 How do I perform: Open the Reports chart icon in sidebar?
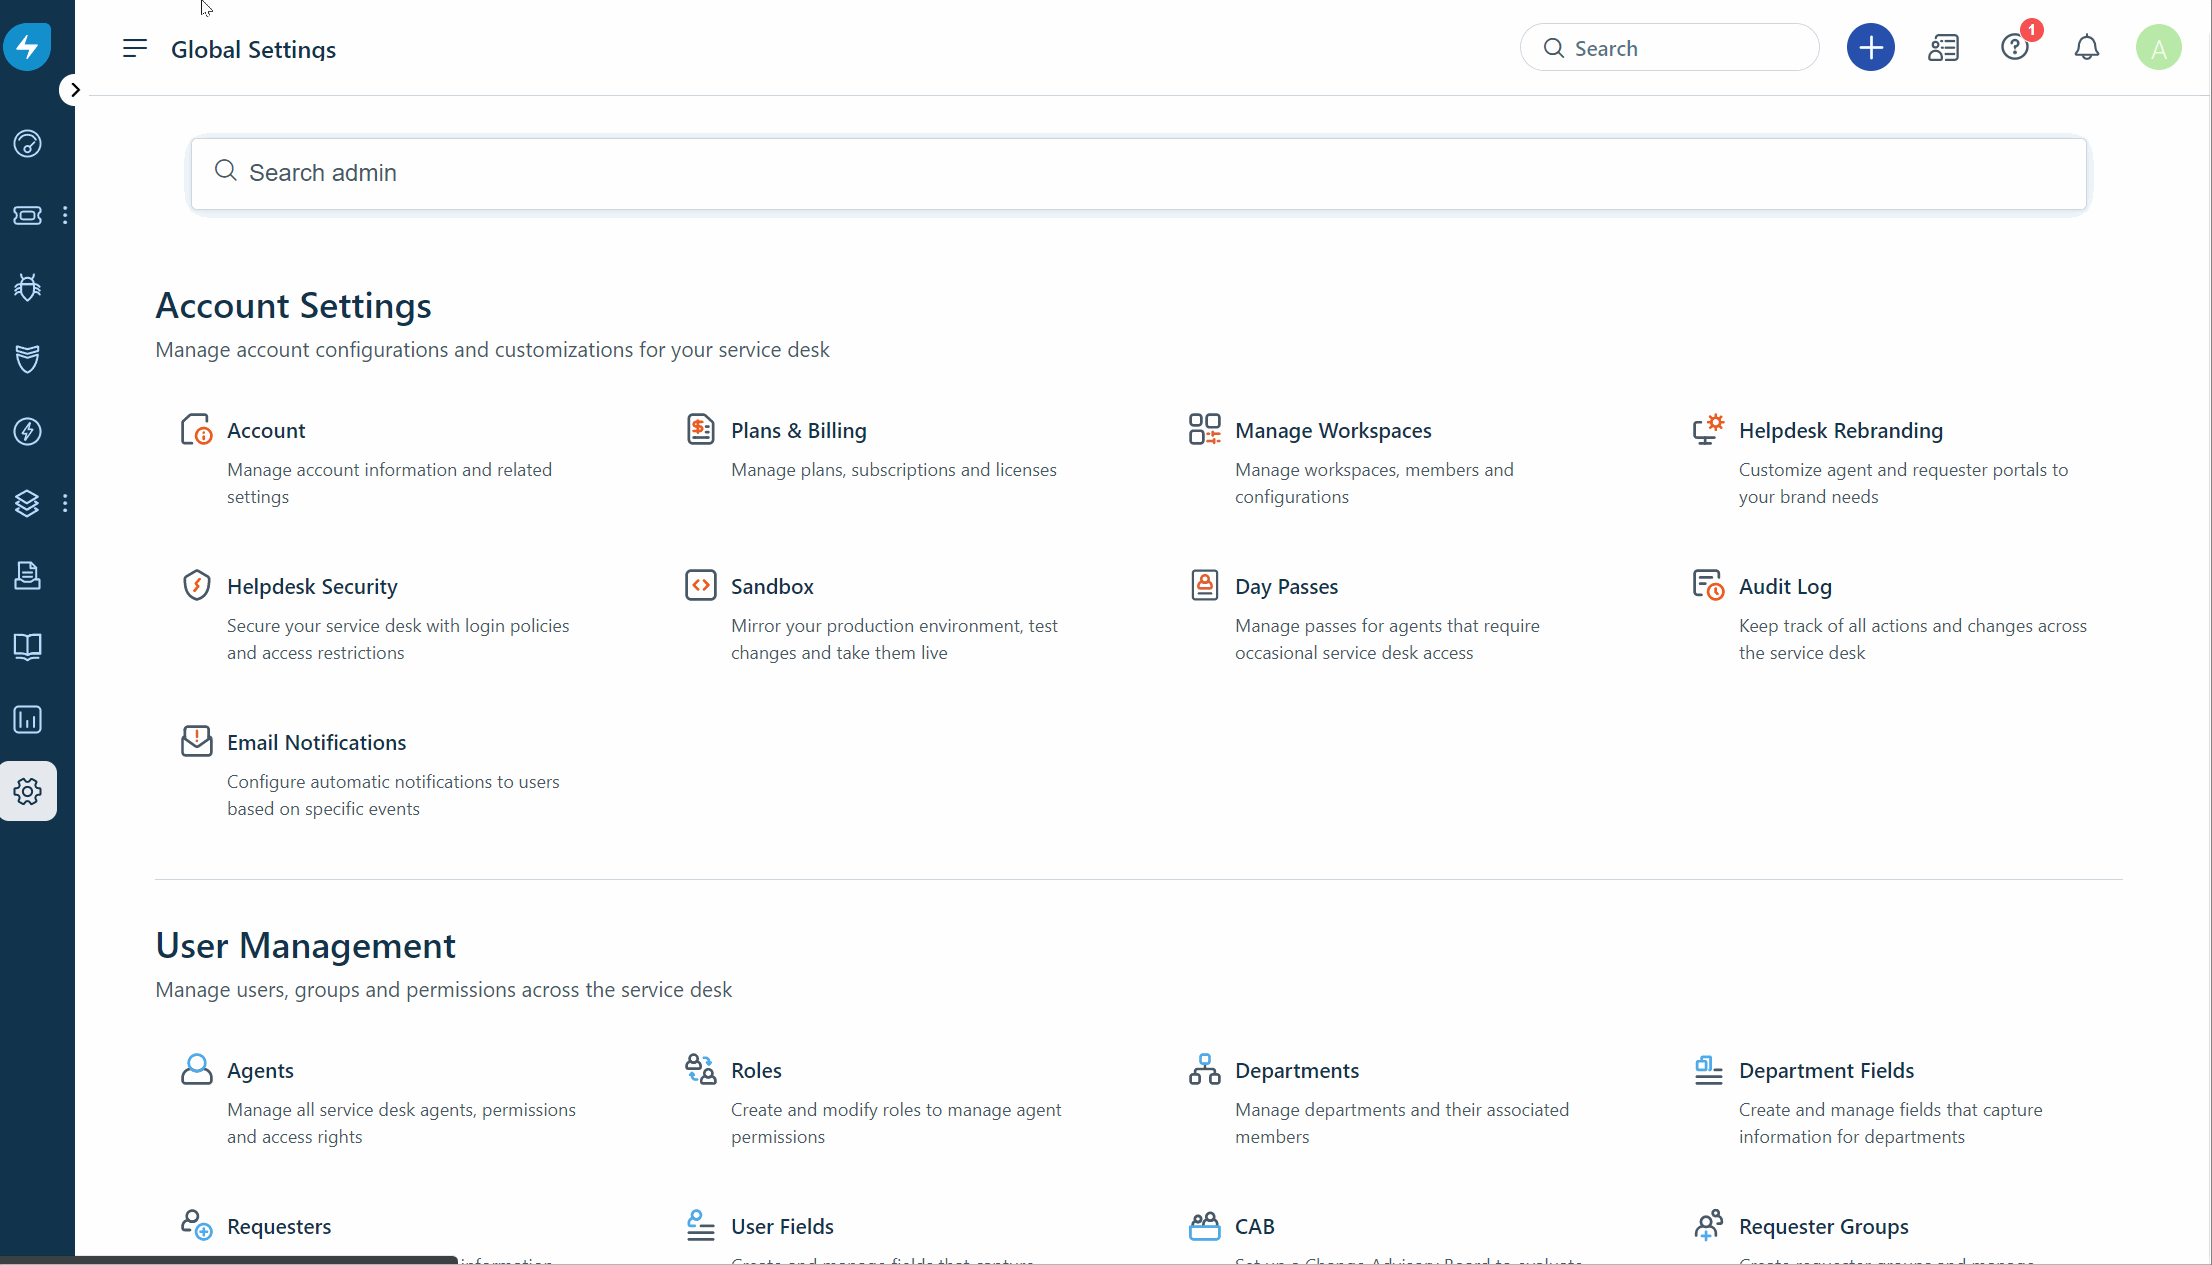(x=28, y=719)
